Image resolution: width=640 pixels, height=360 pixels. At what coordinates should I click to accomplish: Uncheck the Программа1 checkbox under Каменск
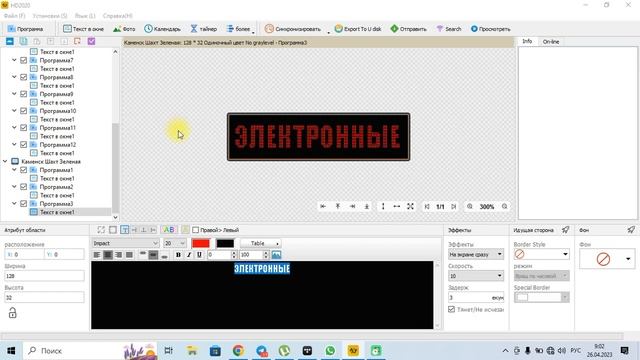tap(24, 170)
